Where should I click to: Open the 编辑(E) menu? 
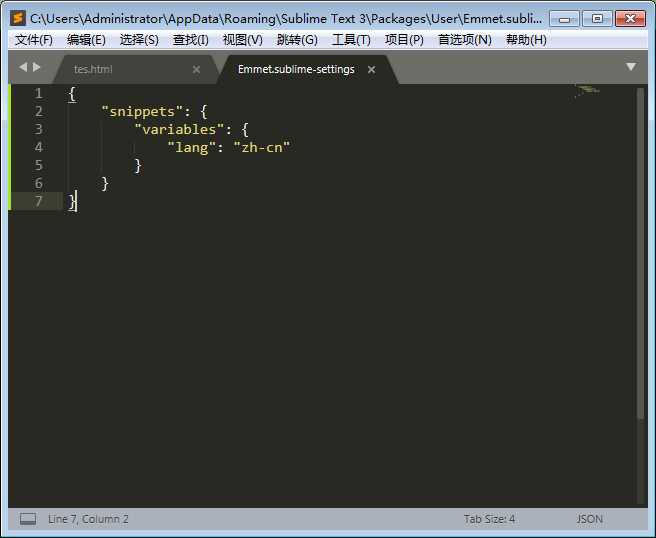click(86, 40)
